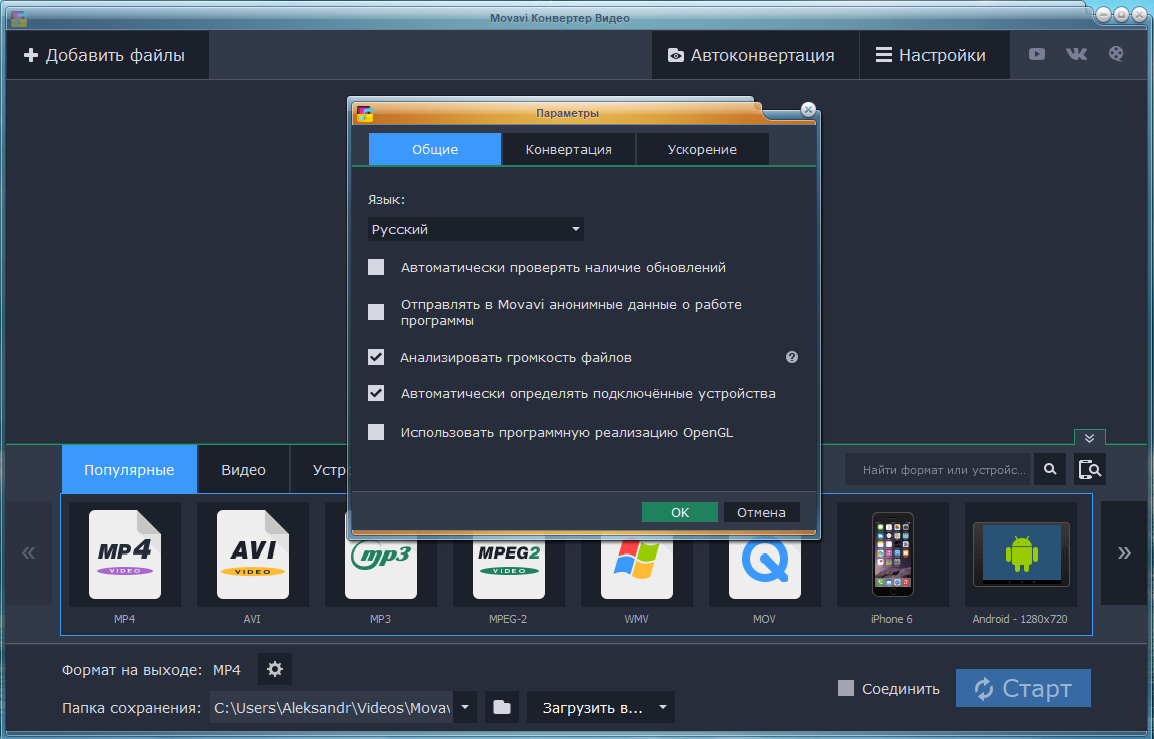Viewport: 1154px width, 739px height.
Task: Switch to the Ускорение tab
Action: click(x=702, y=149)
